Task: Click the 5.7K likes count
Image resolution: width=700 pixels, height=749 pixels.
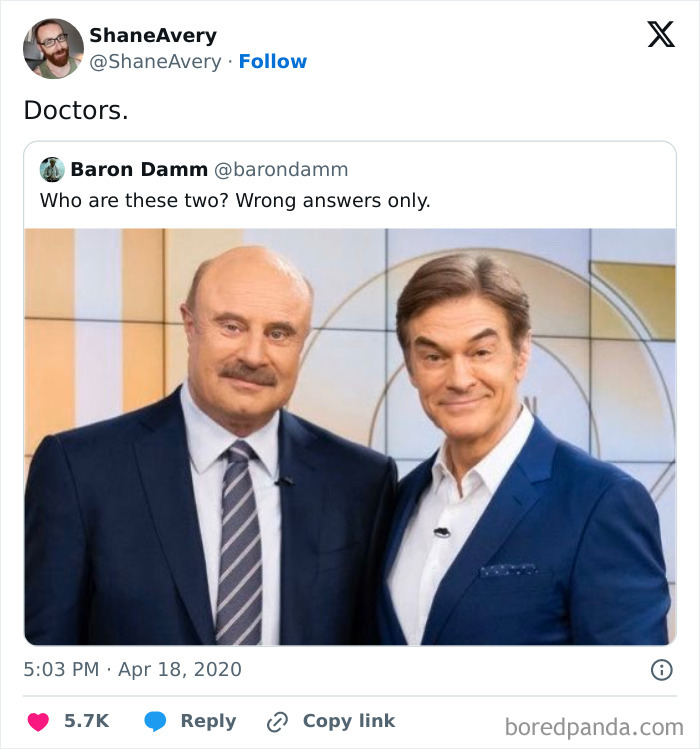Action: click(86, 721)
